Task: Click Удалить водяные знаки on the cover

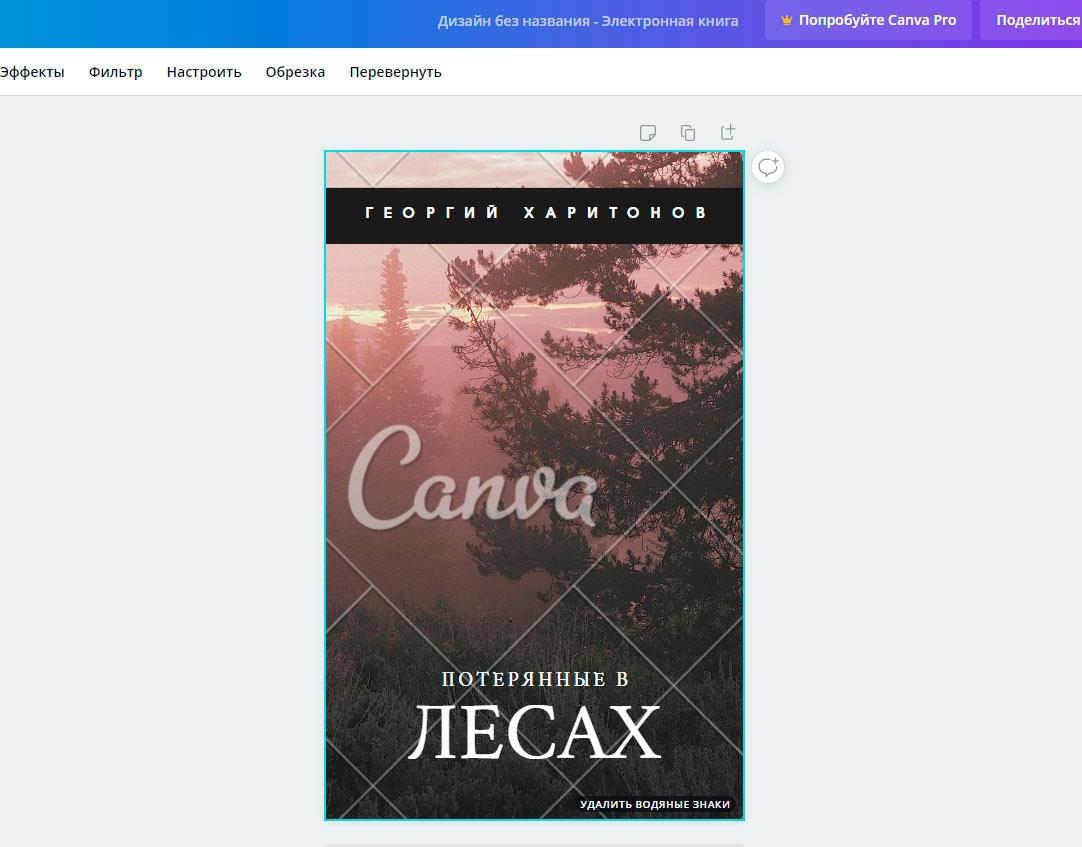Action: (x=655, y=804)
